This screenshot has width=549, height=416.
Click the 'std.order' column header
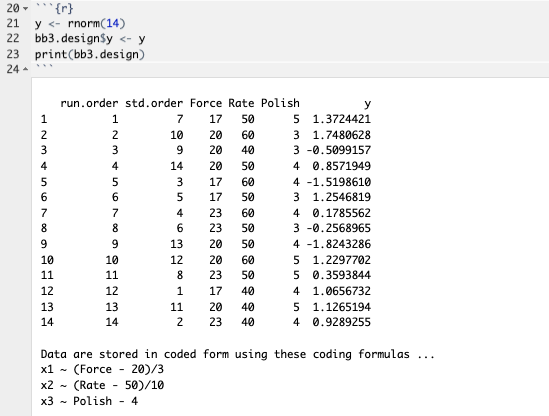click(x=154, y=103)
